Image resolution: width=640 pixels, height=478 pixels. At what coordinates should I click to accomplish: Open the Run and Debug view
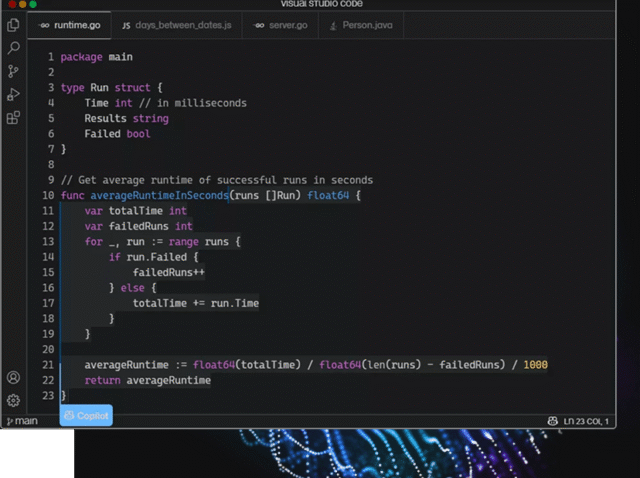[x=13, y=94]
